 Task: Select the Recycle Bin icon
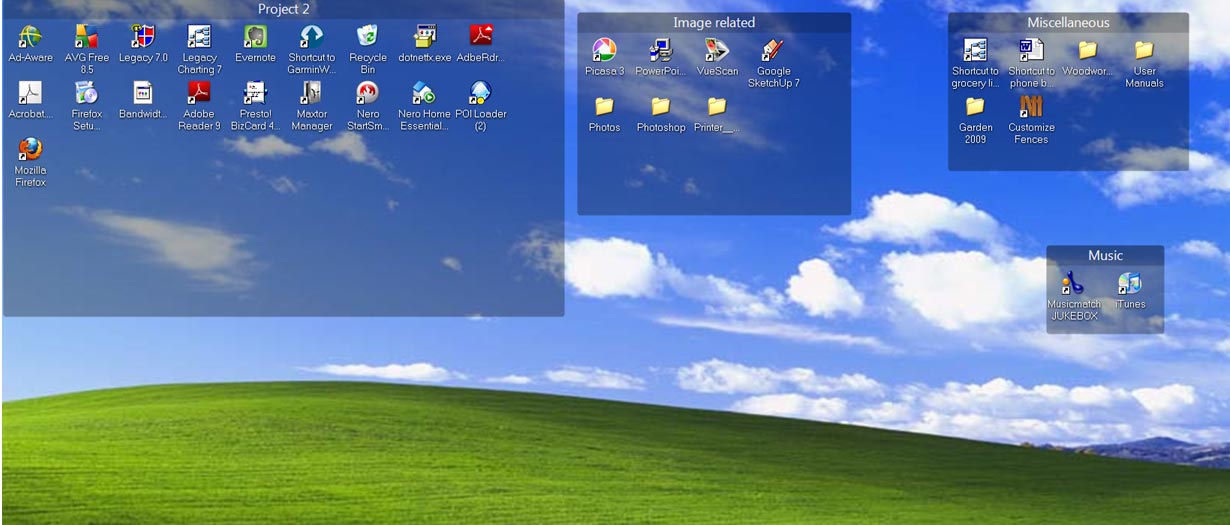click(x=368, y=38)
